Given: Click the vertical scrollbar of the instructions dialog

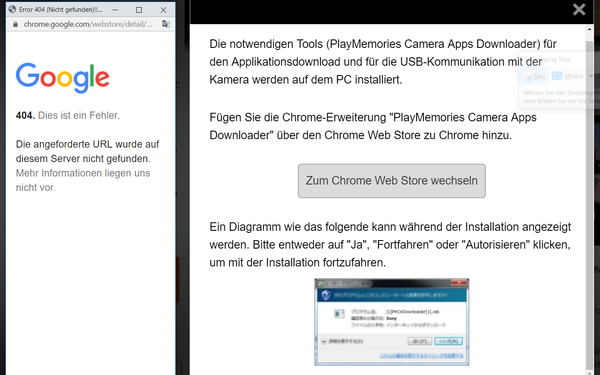Looking at the screenshot, I should [x=590, y=199].
